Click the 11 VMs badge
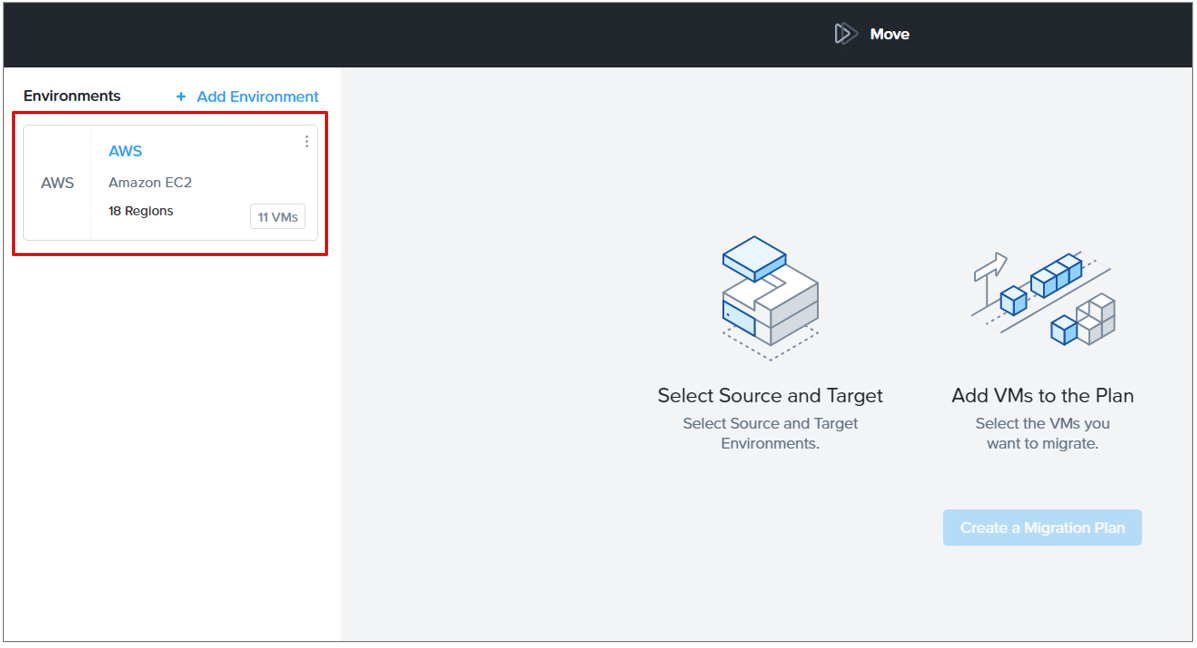The width and height of the screenshot is (1197, 648). (278, 217)
